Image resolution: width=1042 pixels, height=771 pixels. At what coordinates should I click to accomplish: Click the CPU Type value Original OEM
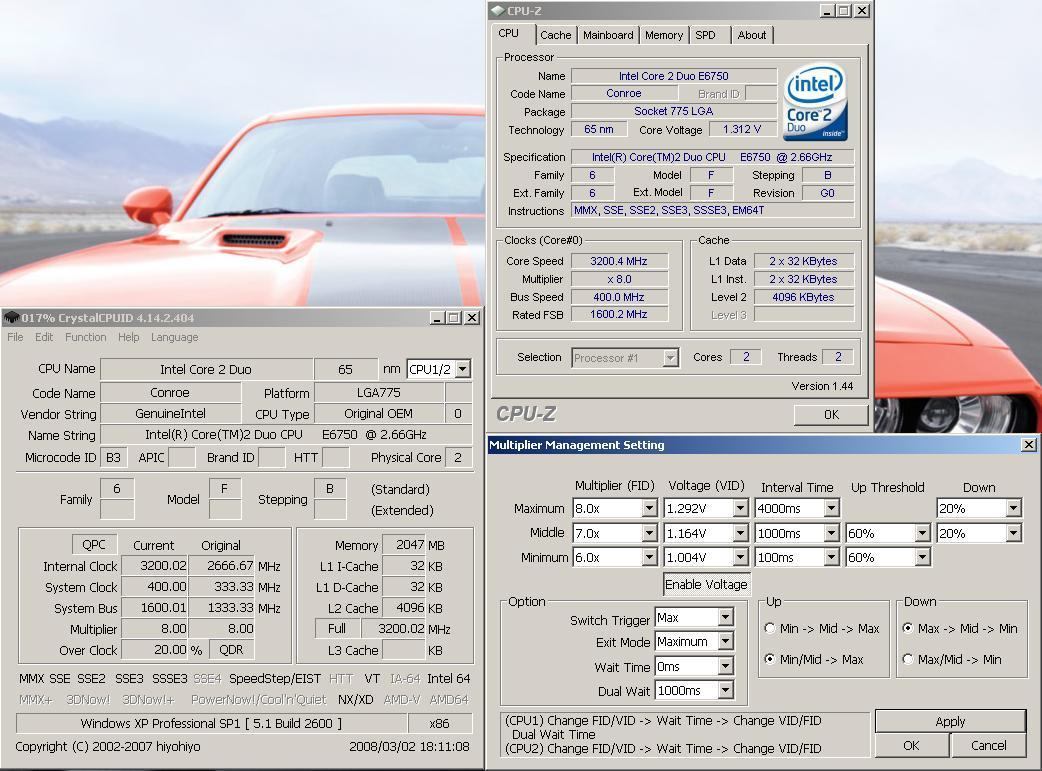pyautogui.click(x=379, y=413)
